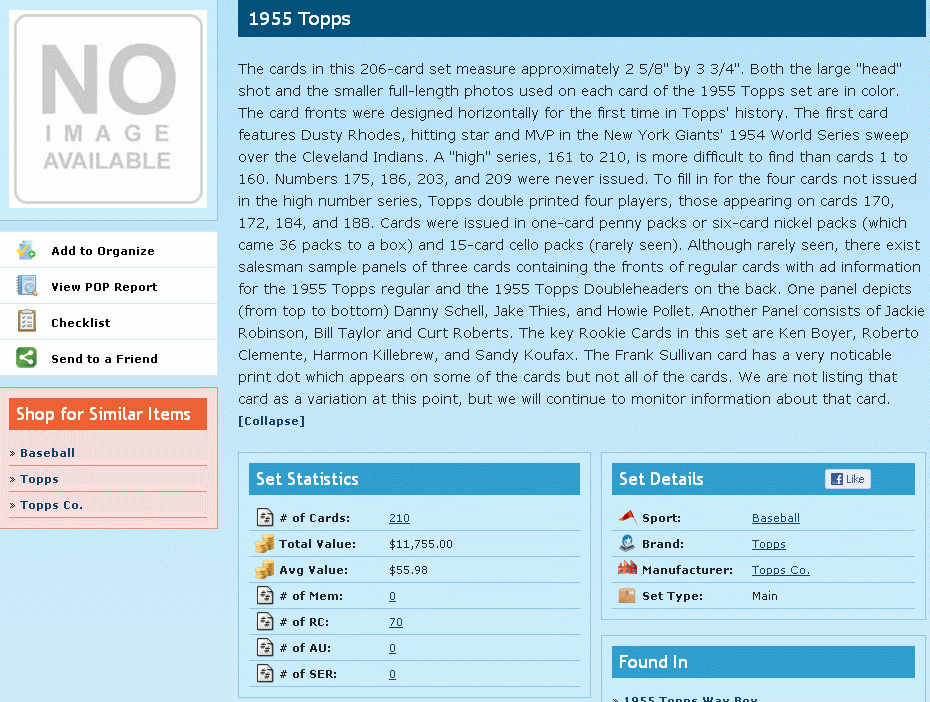Click the document icon beside # of RC
The width and height of the screenshot is (930, 702).
click(265, 621)
